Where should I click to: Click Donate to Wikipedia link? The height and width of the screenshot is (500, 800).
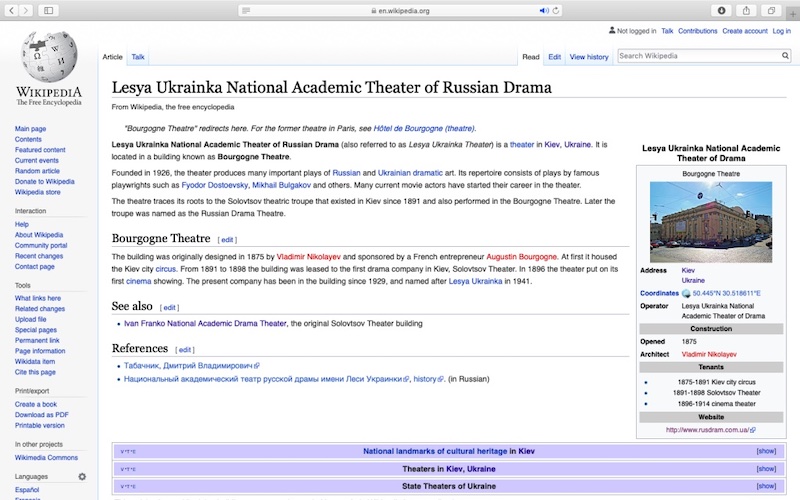[x=44, y=182]
